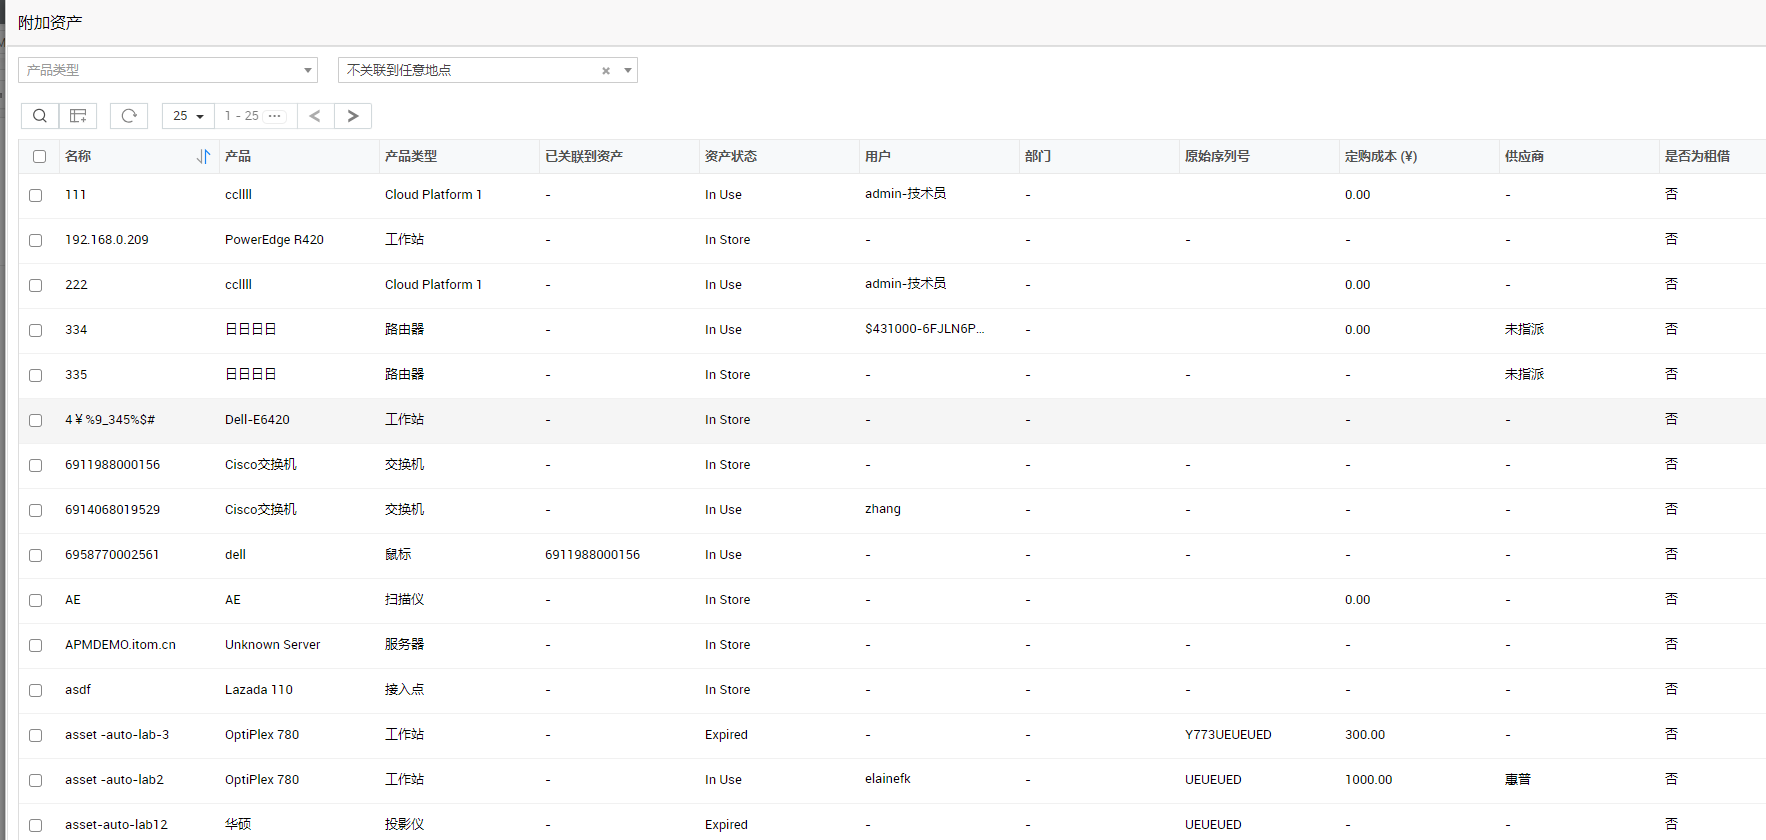The height and width of the screenshot is (840, 1766).
Task: Check the box for asset 192.168.0.209
Action: click(36, 241)
